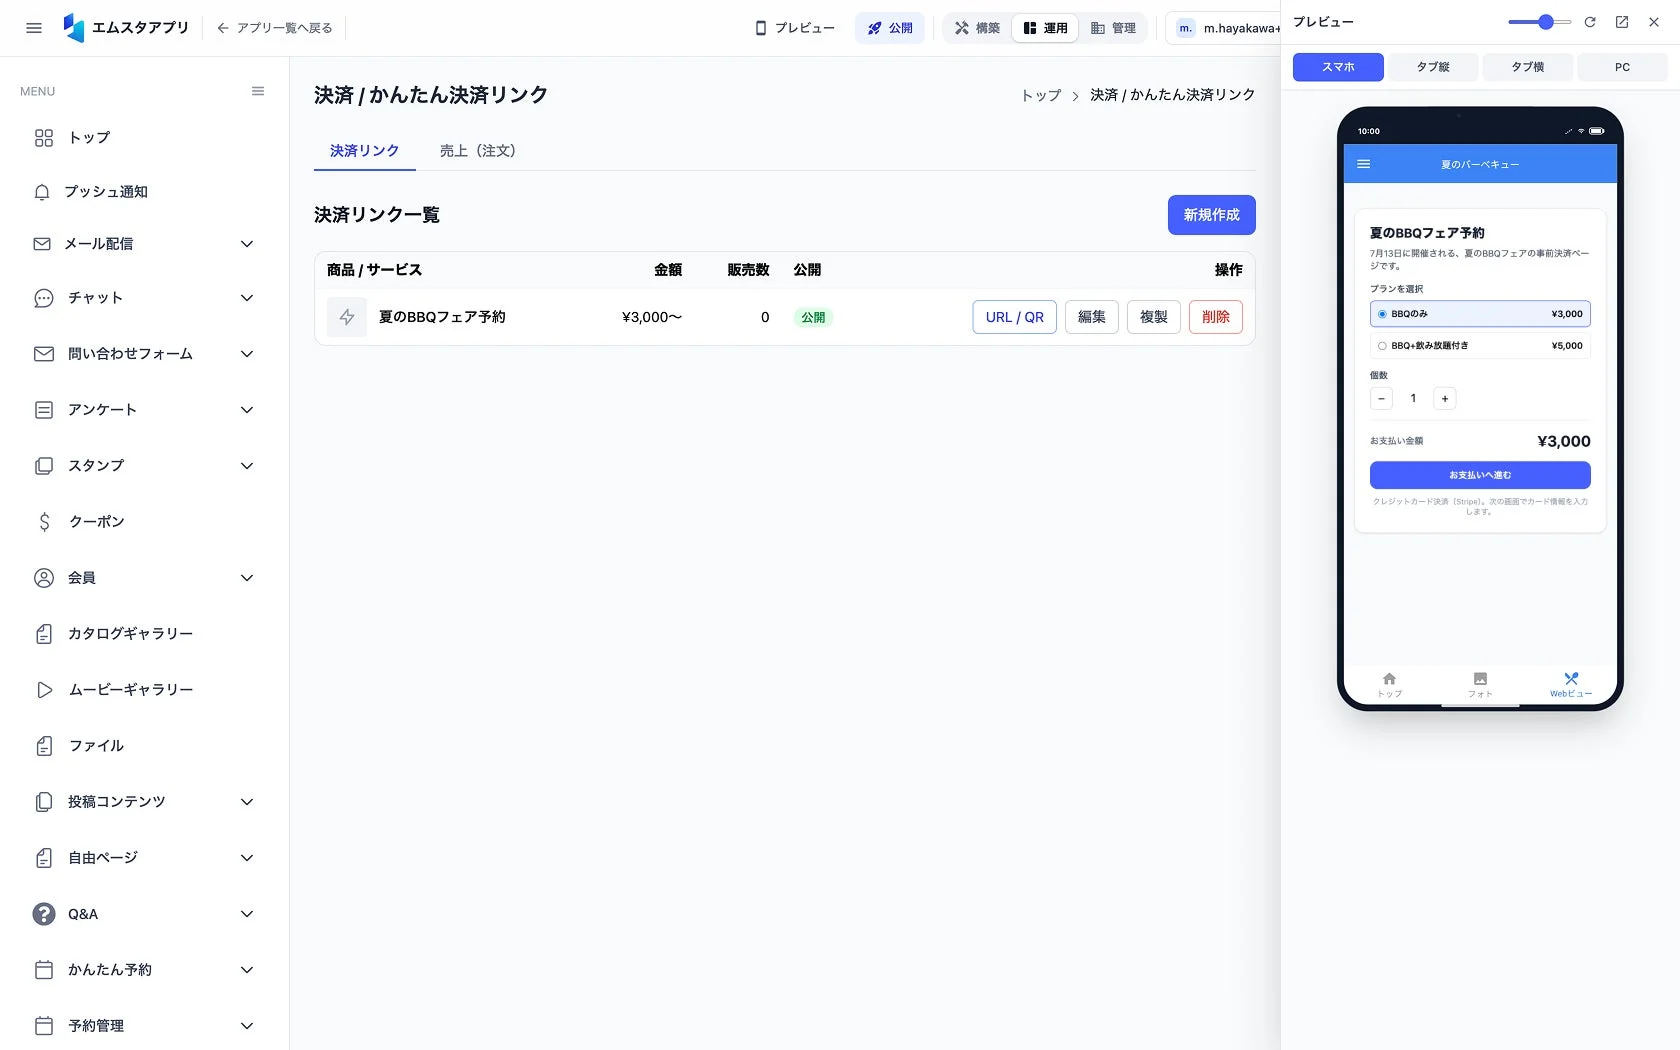The height and width of the screenshot is (1050, 1680).
Task: Switch to 運用 mode
Action: click(x=1045, y=28)
